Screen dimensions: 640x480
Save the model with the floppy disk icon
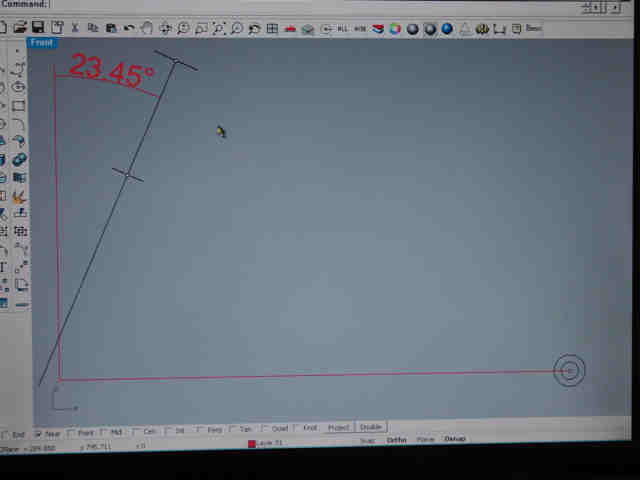[38, 27]
